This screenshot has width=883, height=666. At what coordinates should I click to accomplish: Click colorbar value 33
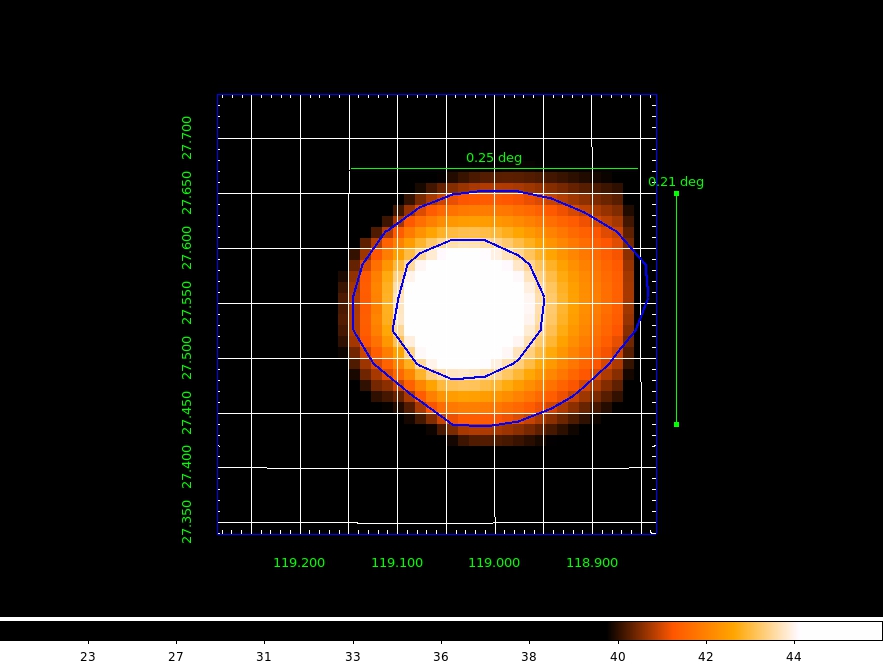pos(353,657)
